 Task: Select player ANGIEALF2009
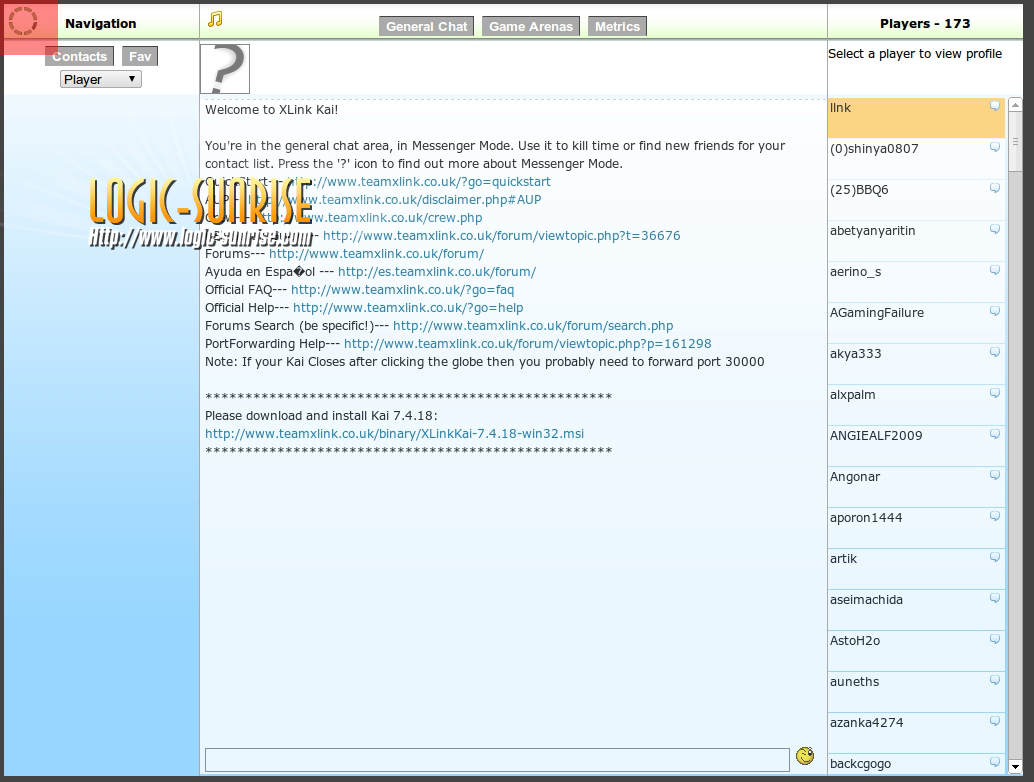pyautogui.click(x=917, y=446)
